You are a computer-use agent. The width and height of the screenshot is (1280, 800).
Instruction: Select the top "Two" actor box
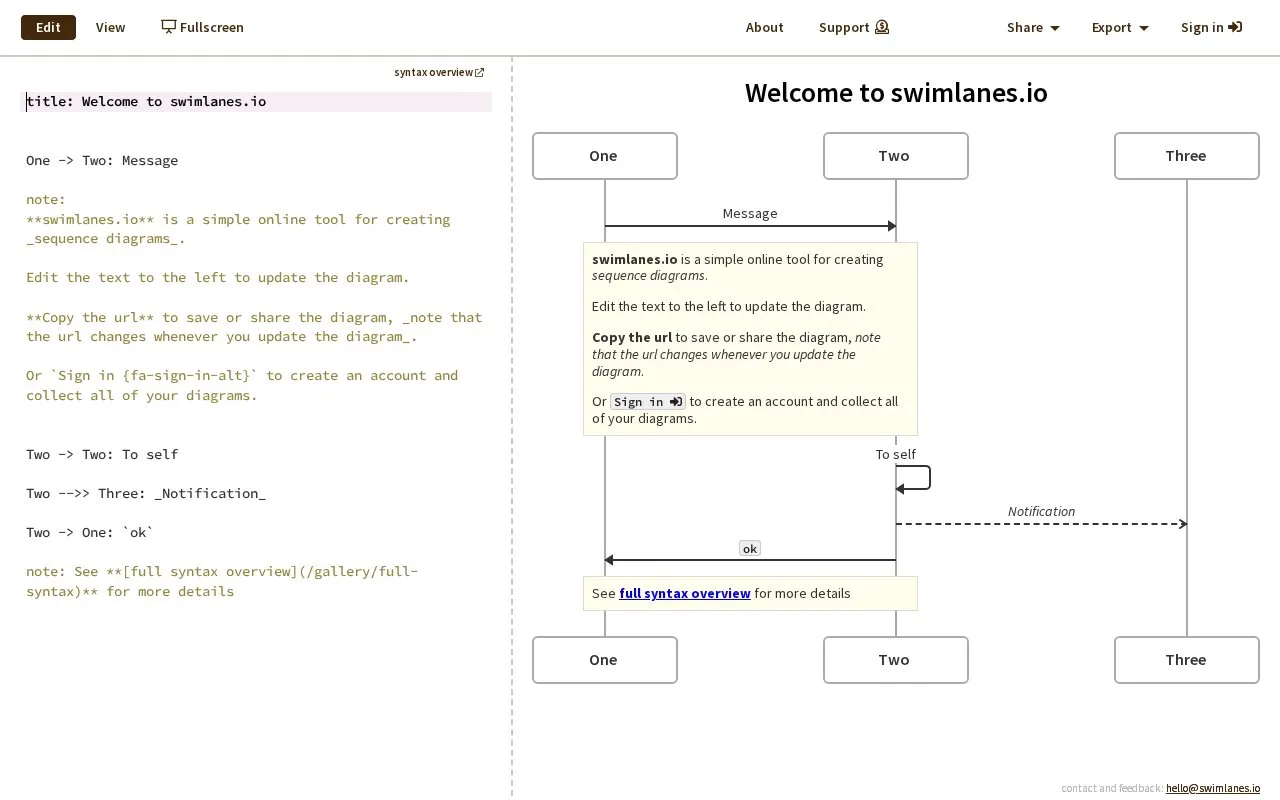pos(896,156)
